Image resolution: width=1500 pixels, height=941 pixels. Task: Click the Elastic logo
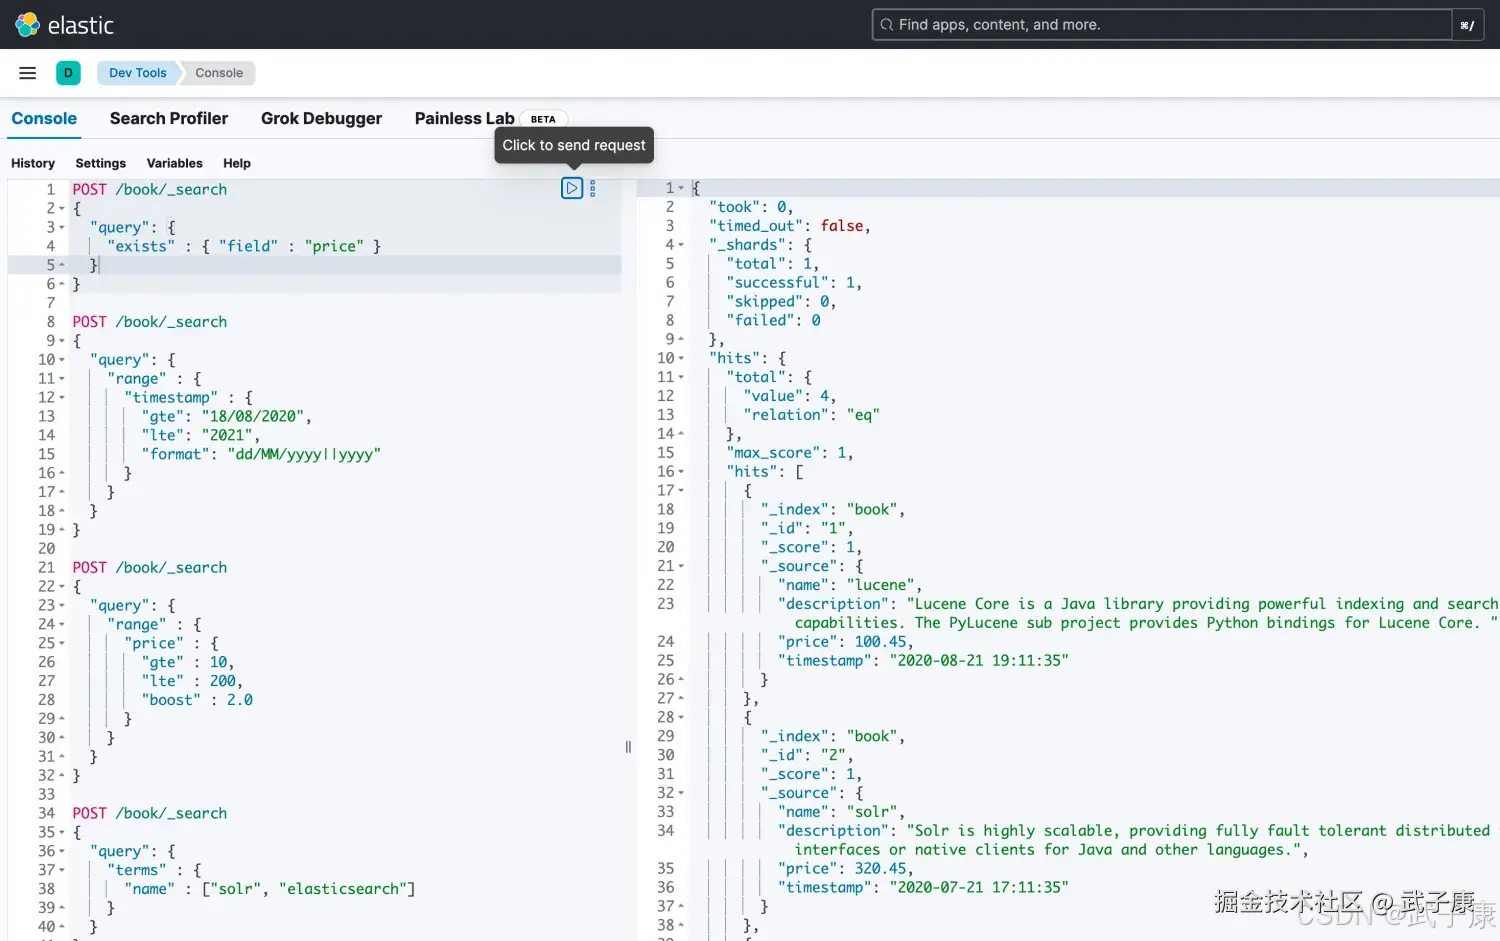[28, 25]
